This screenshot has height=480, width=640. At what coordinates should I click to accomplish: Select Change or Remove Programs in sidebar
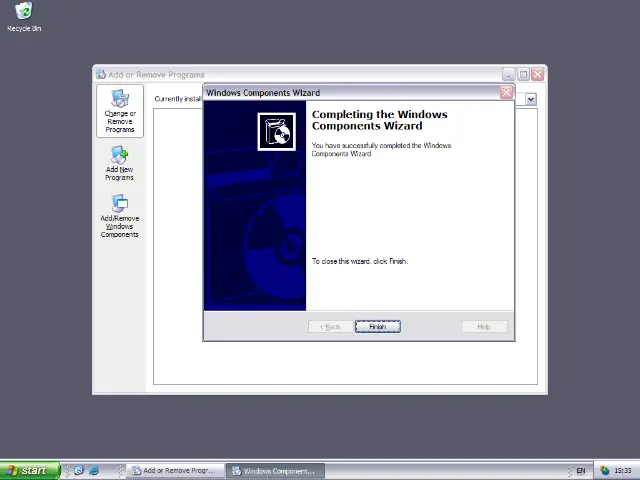tap(120, 111)
